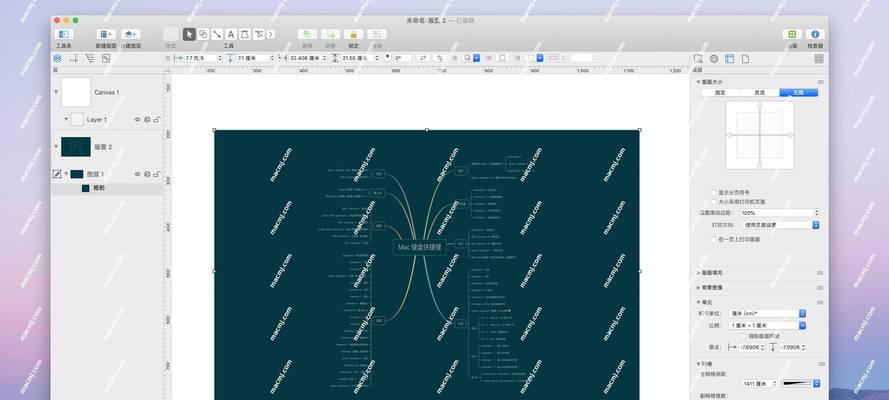
Task: Click the stepper of 页面滚动边距 100%
Action: point(816,213)
